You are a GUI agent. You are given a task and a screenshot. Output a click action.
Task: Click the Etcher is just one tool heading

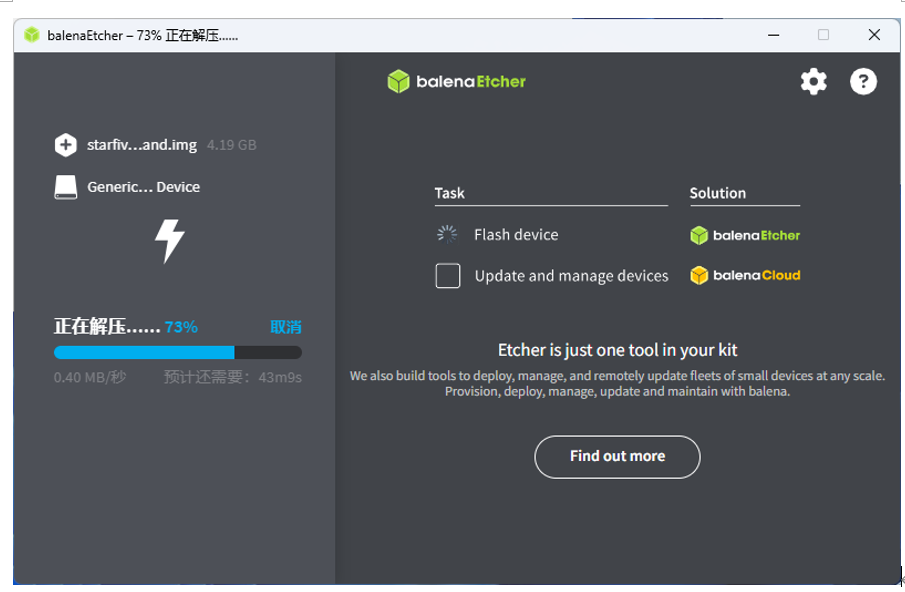tap(617, 350)
